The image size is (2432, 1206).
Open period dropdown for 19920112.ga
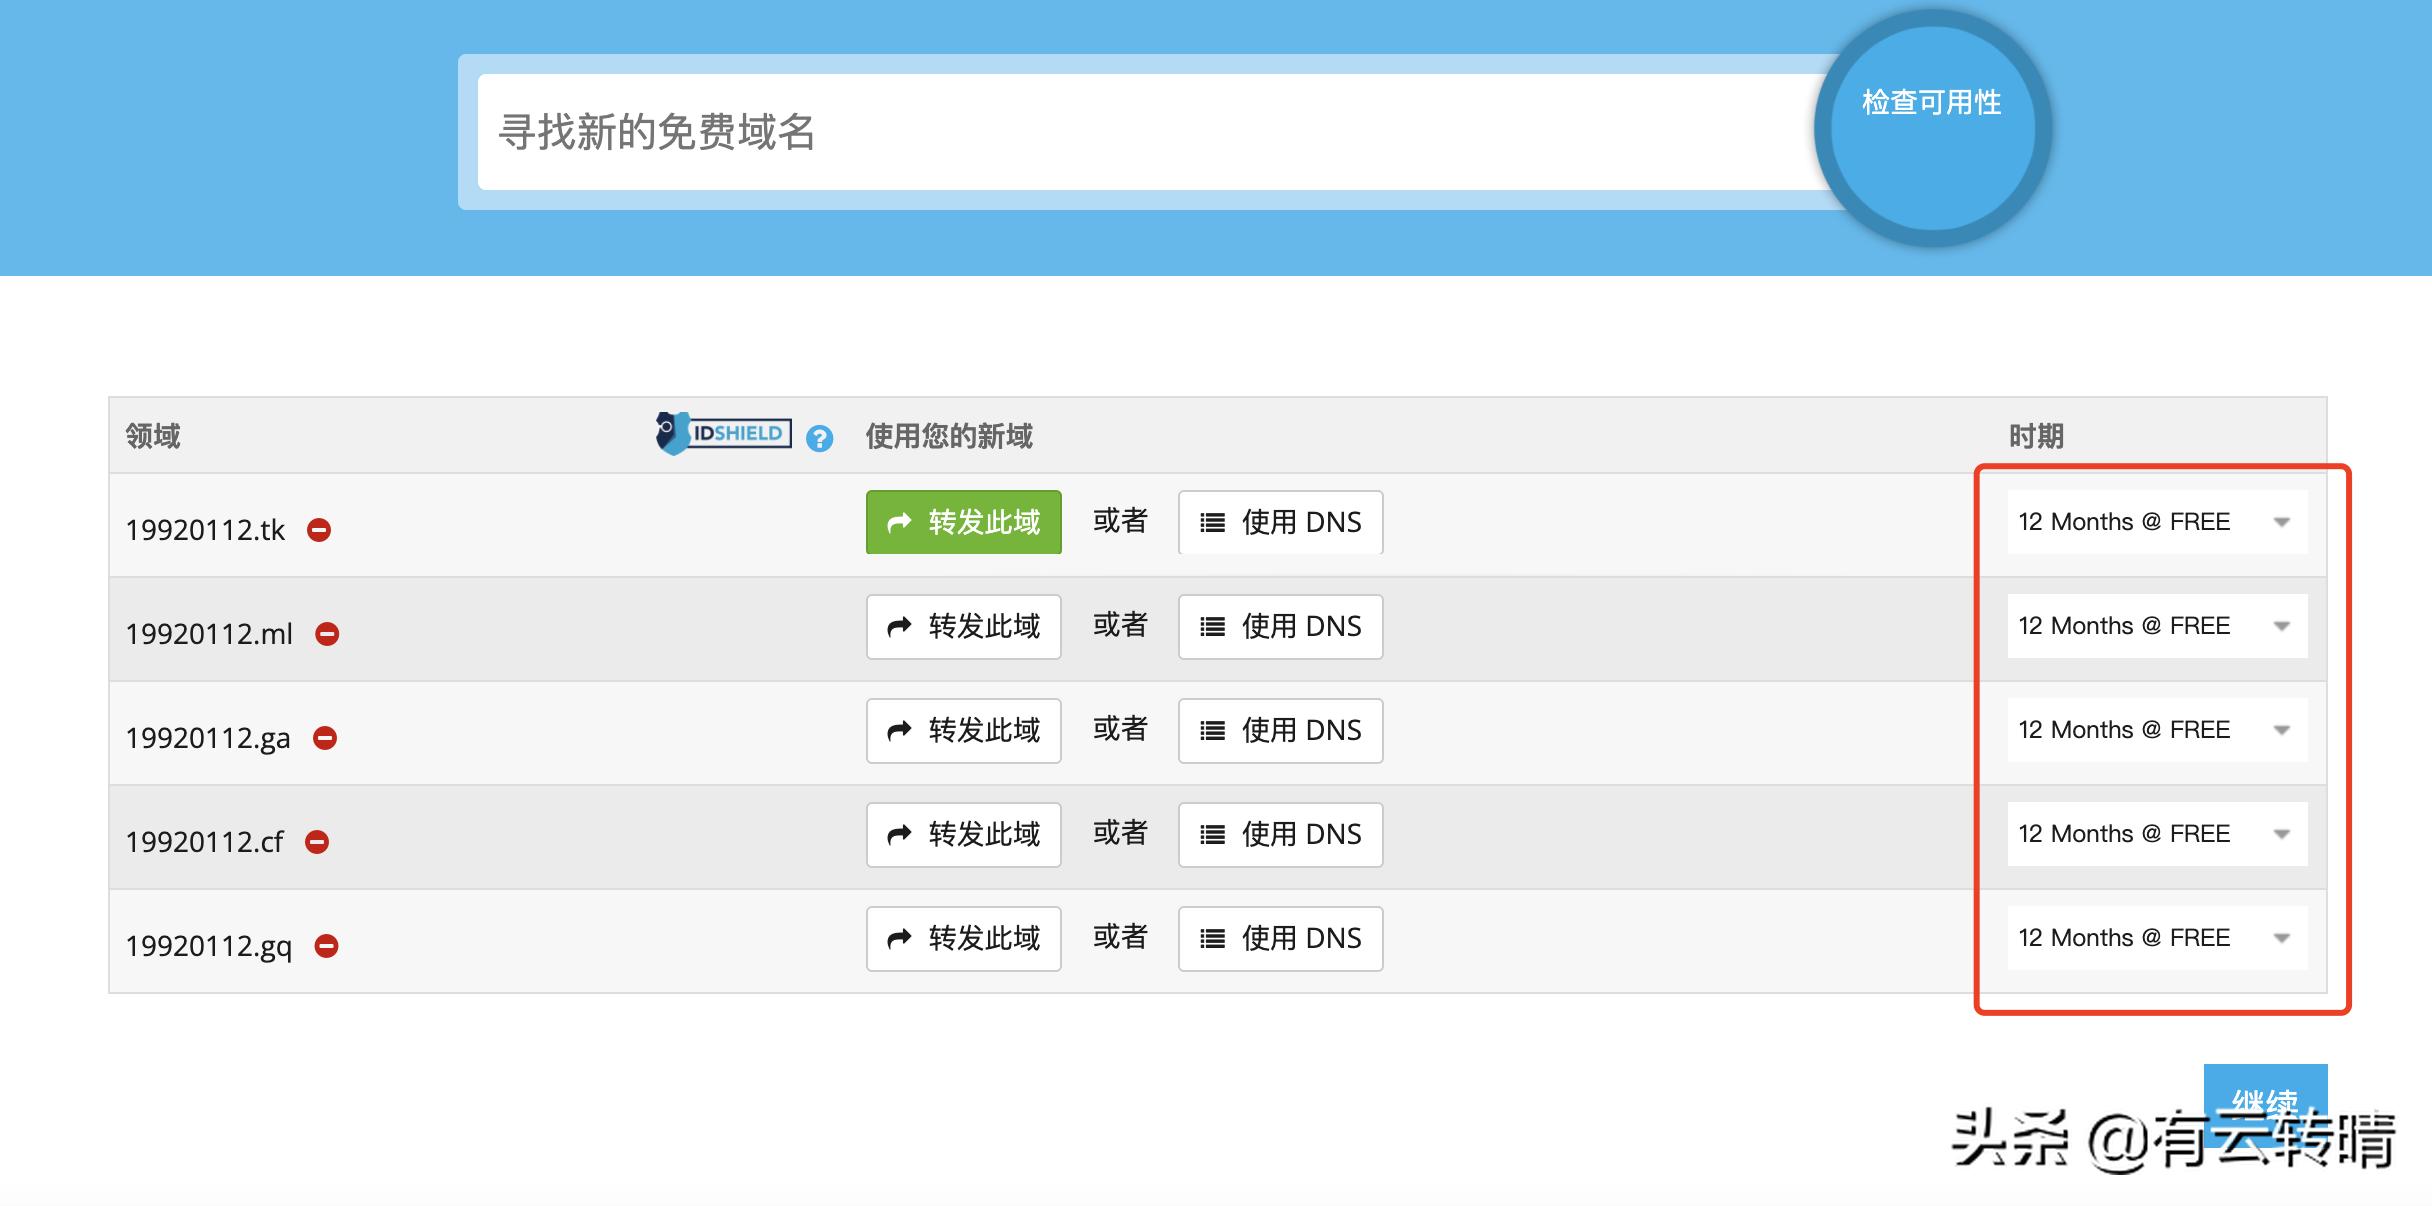(x=2156, y=730)
